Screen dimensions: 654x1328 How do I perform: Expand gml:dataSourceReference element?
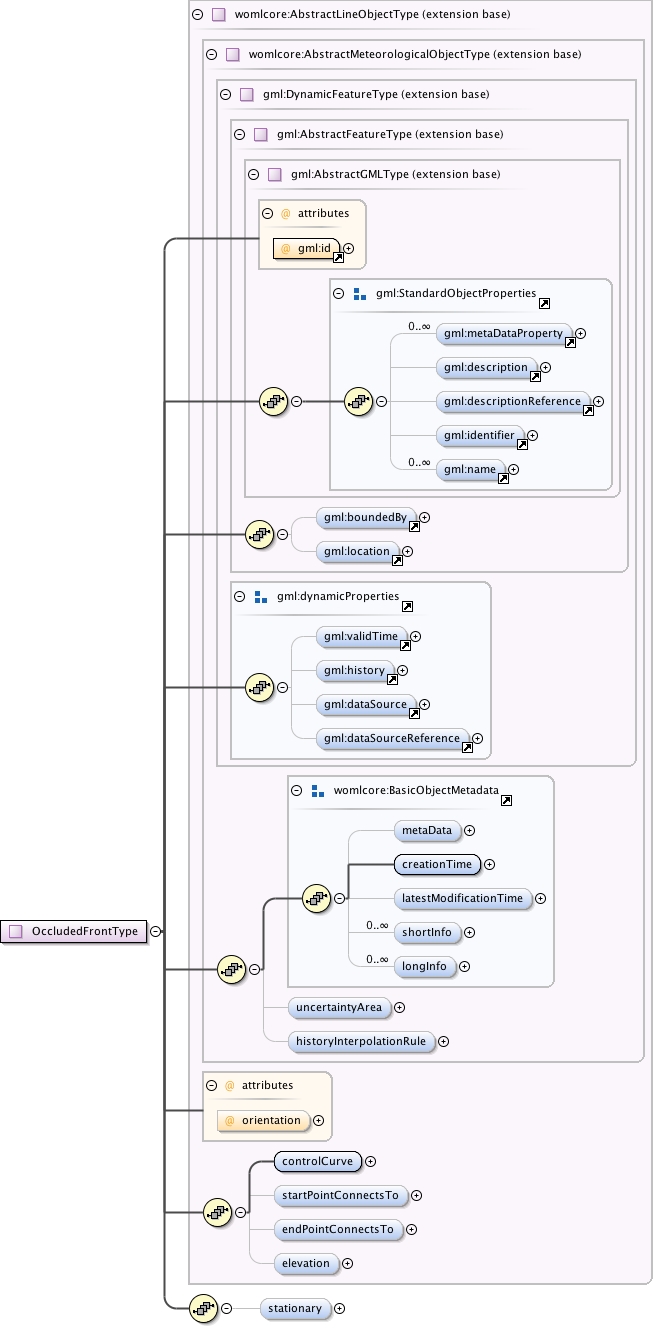tap(477, 739)
